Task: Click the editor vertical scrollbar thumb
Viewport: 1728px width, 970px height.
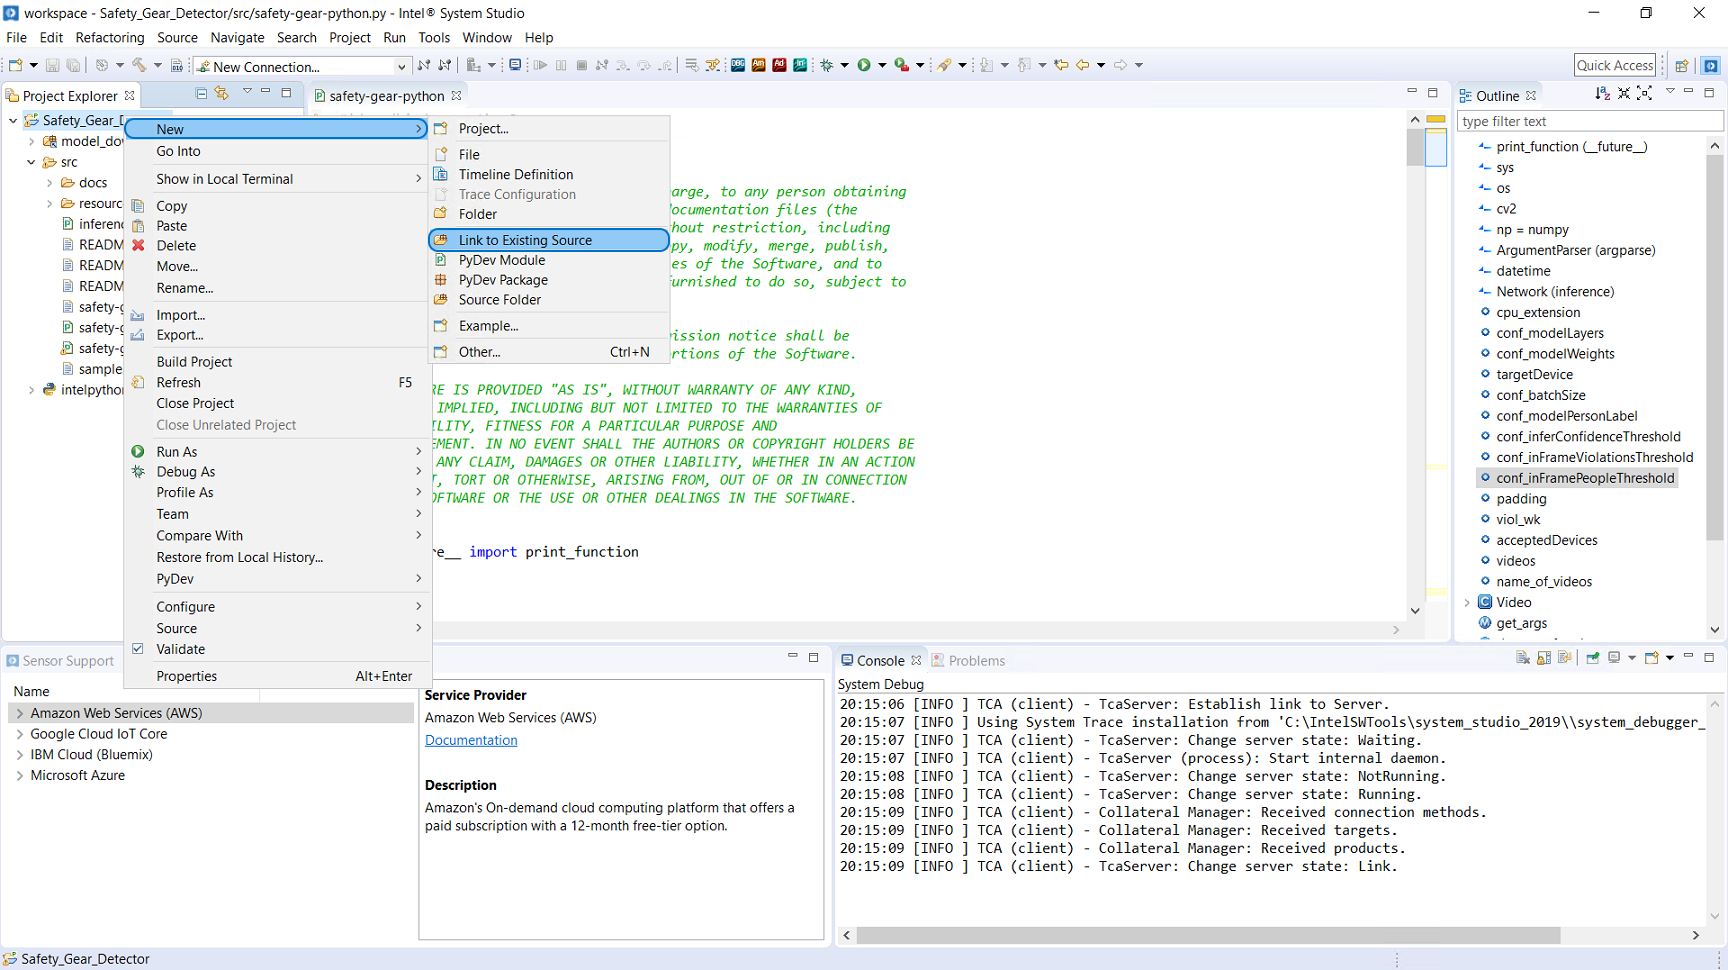Action: tap(1414, 148)
